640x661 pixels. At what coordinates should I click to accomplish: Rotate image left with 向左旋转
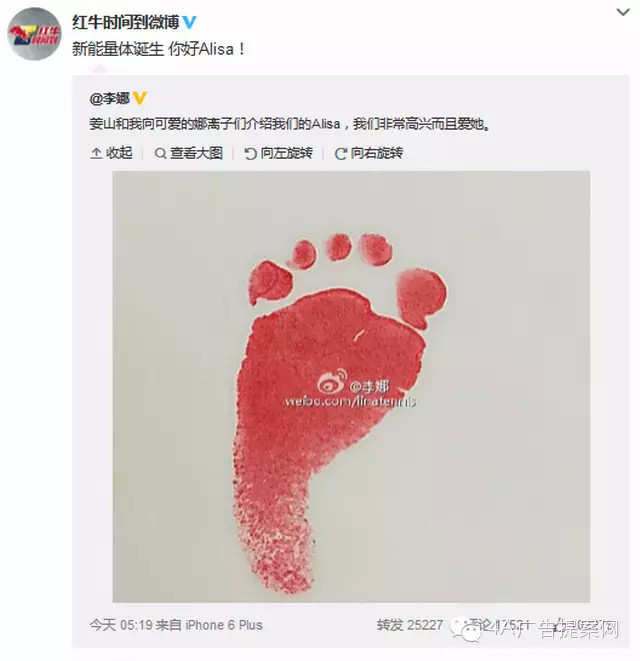pos(278,153)
